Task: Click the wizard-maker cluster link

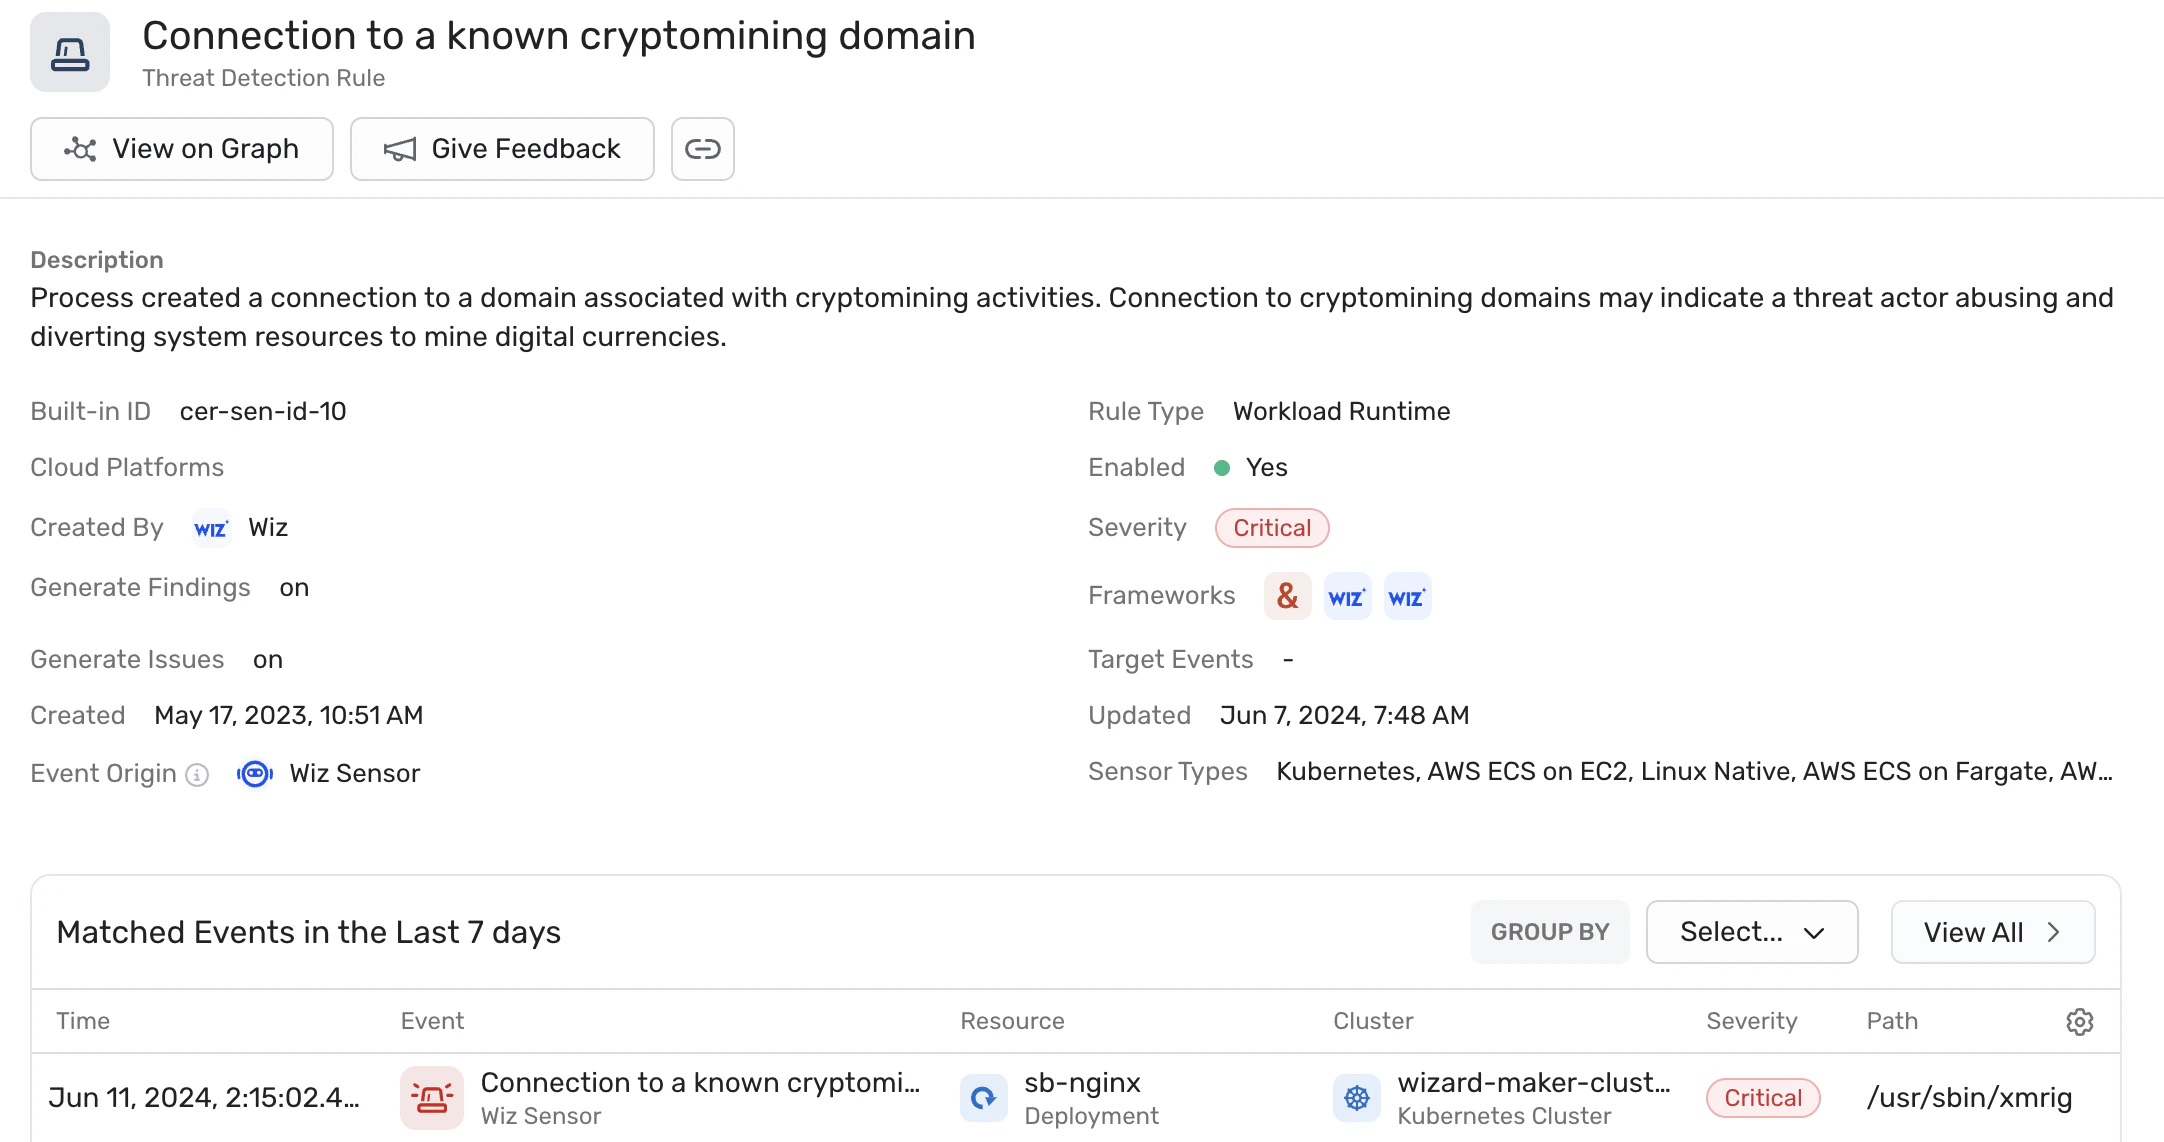Action: [x=1534, y=1083]
